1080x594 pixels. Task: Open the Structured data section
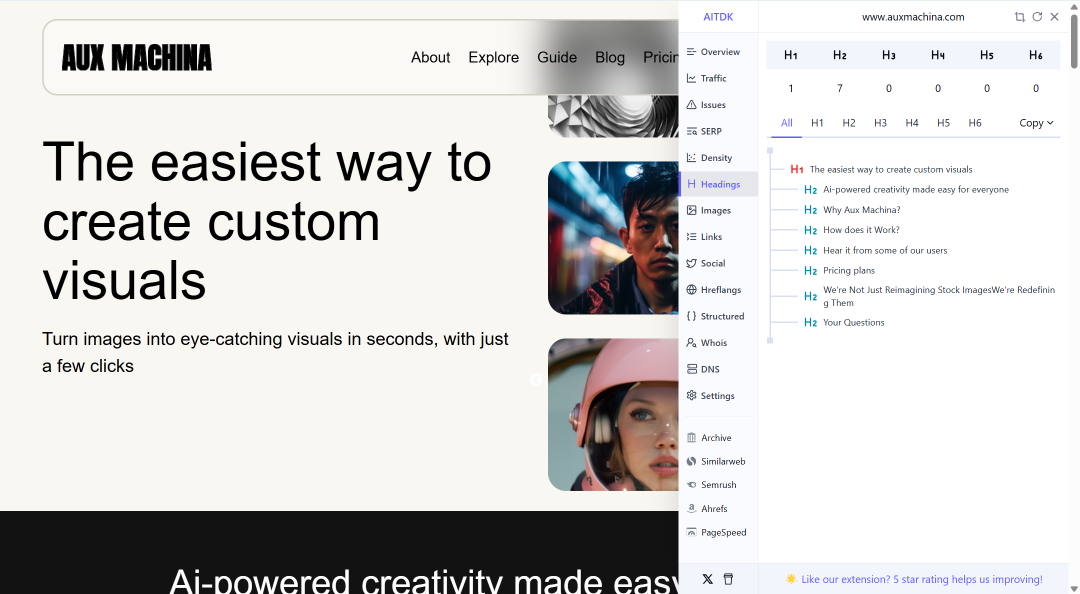tap(718, 316)
